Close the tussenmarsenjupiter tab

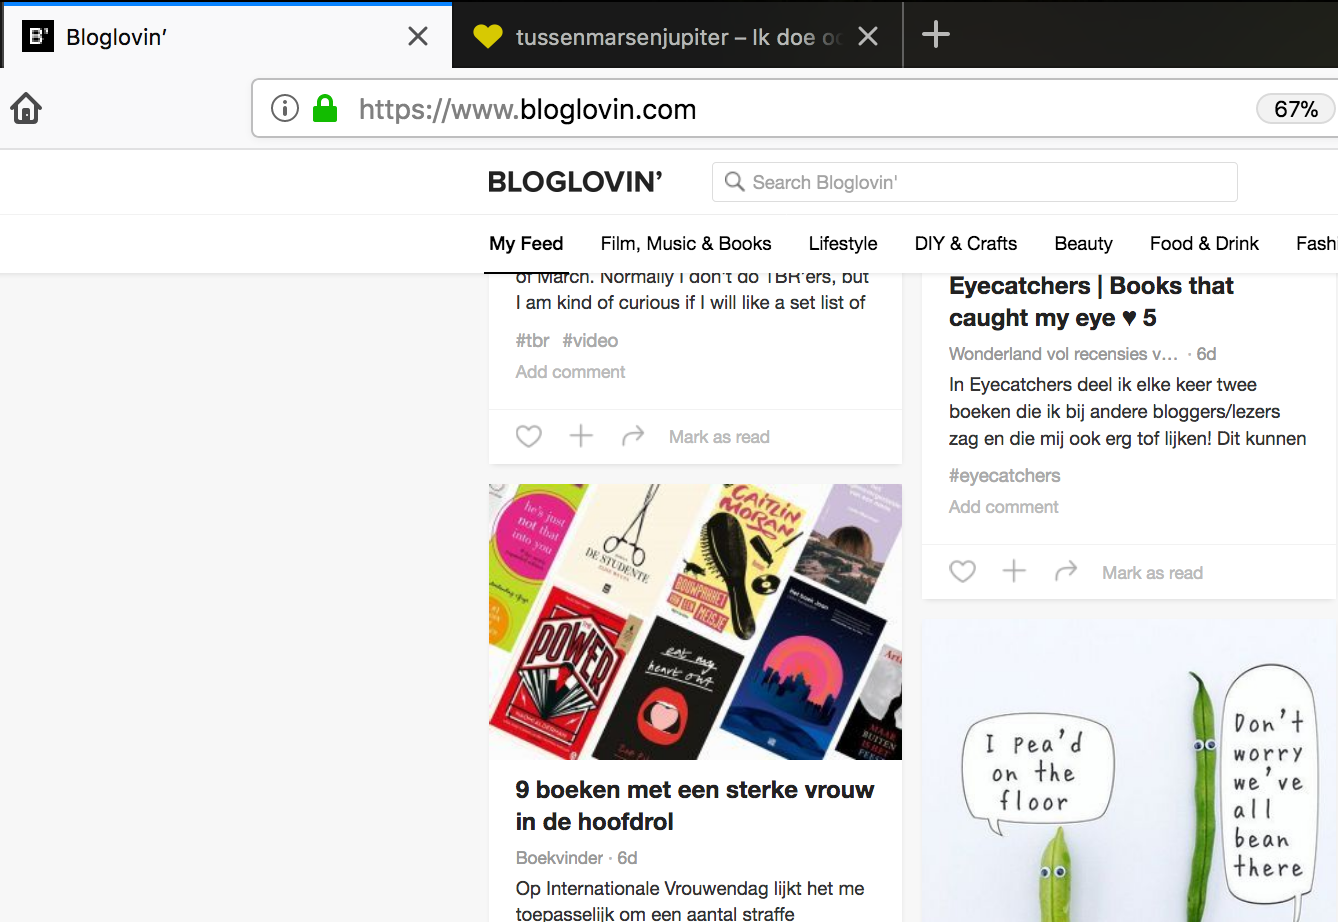click(868, 37)
